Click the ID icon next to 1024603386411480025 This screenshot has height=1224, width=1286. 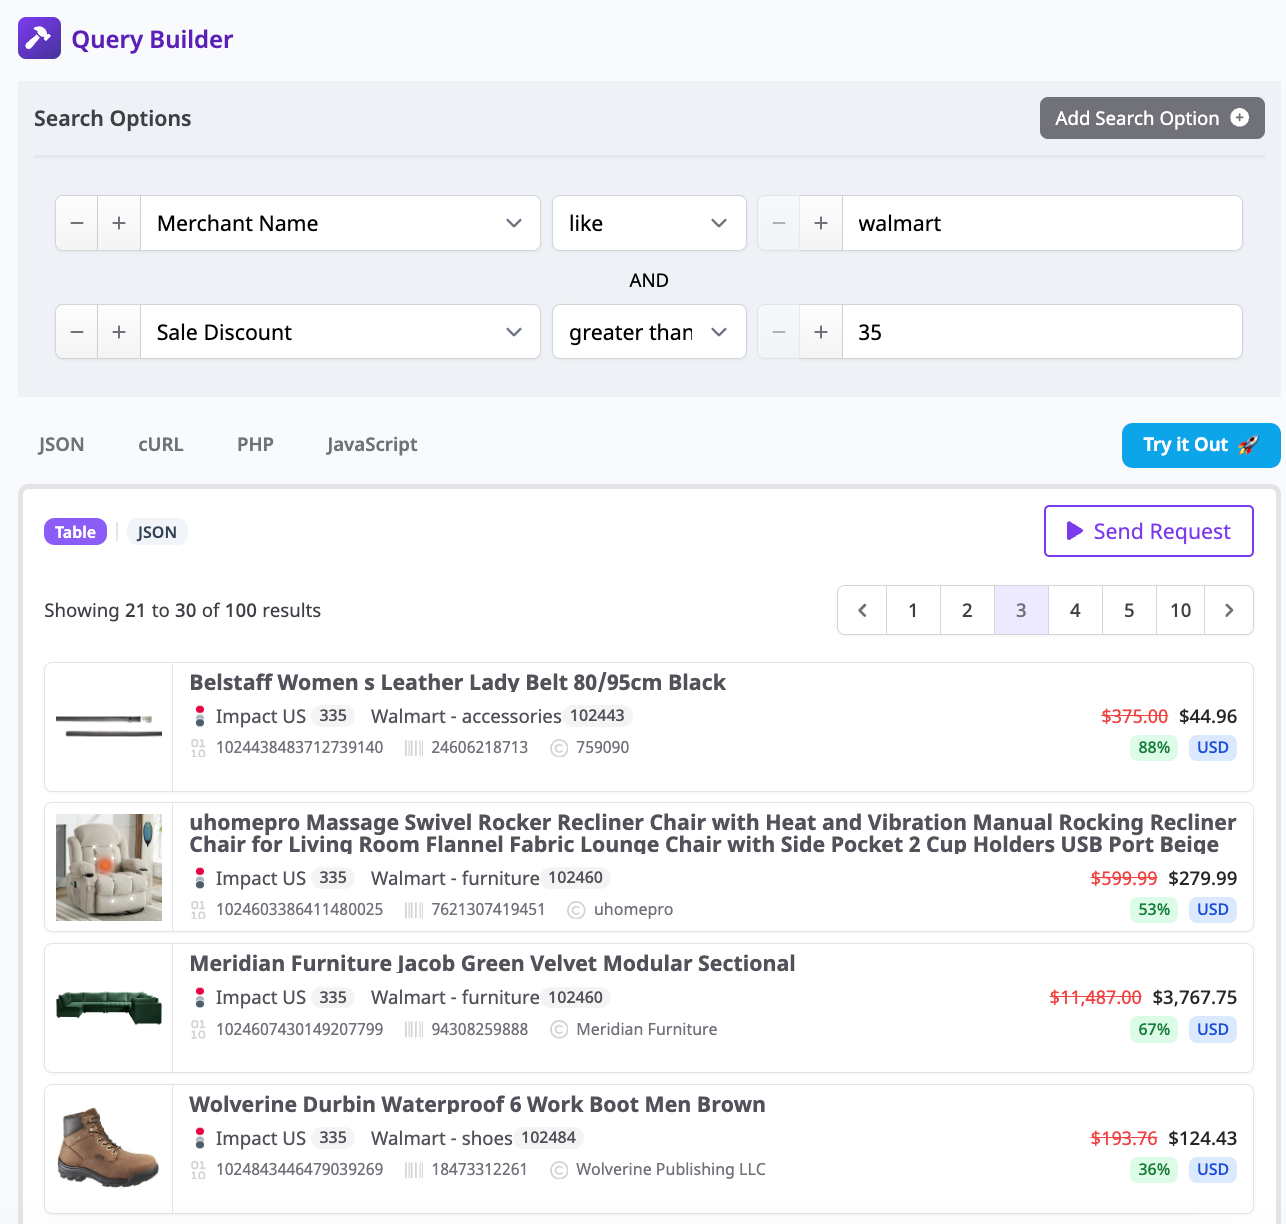198,910
